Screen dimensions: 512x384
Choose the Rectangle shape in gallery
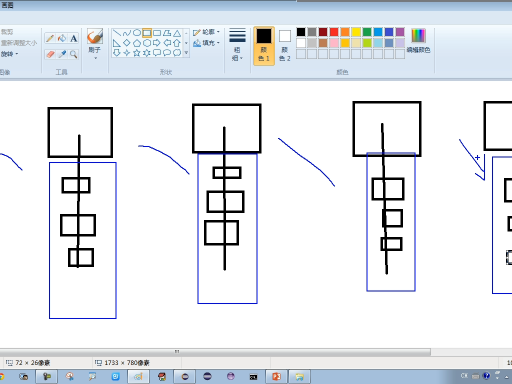coord(147,33)
